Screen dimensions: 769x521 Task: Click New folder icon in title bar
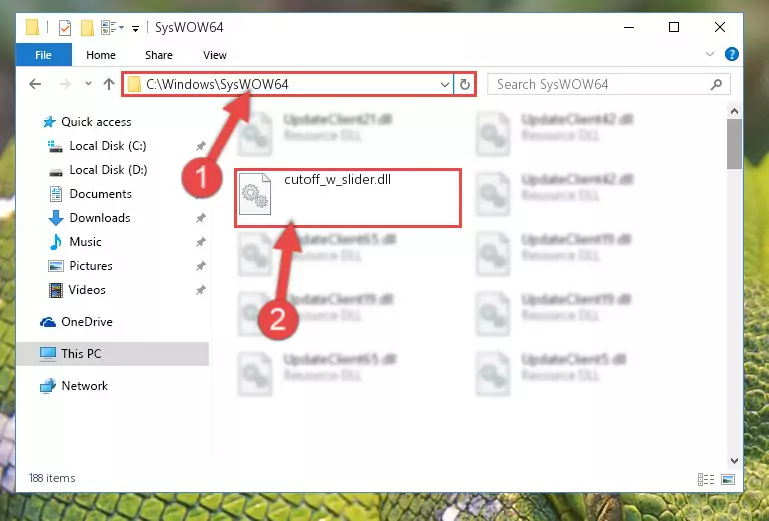tap(87, 27)
